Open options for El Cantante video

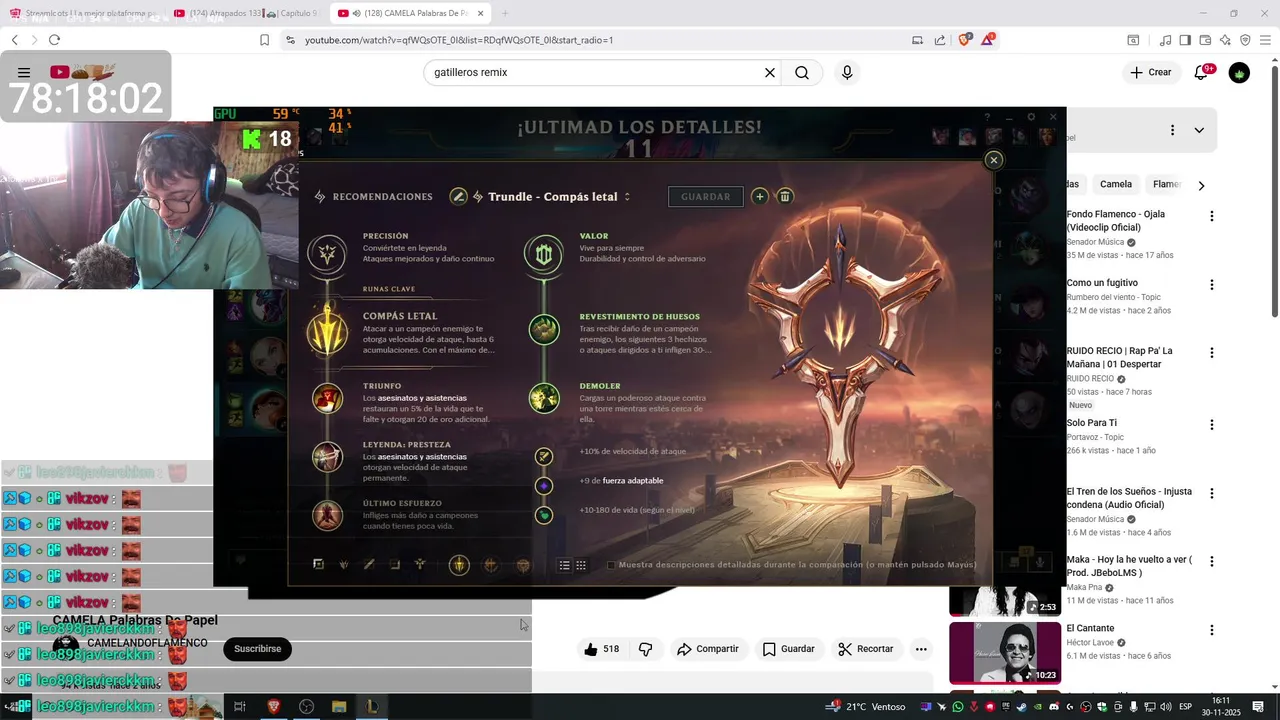(1212, 630)
